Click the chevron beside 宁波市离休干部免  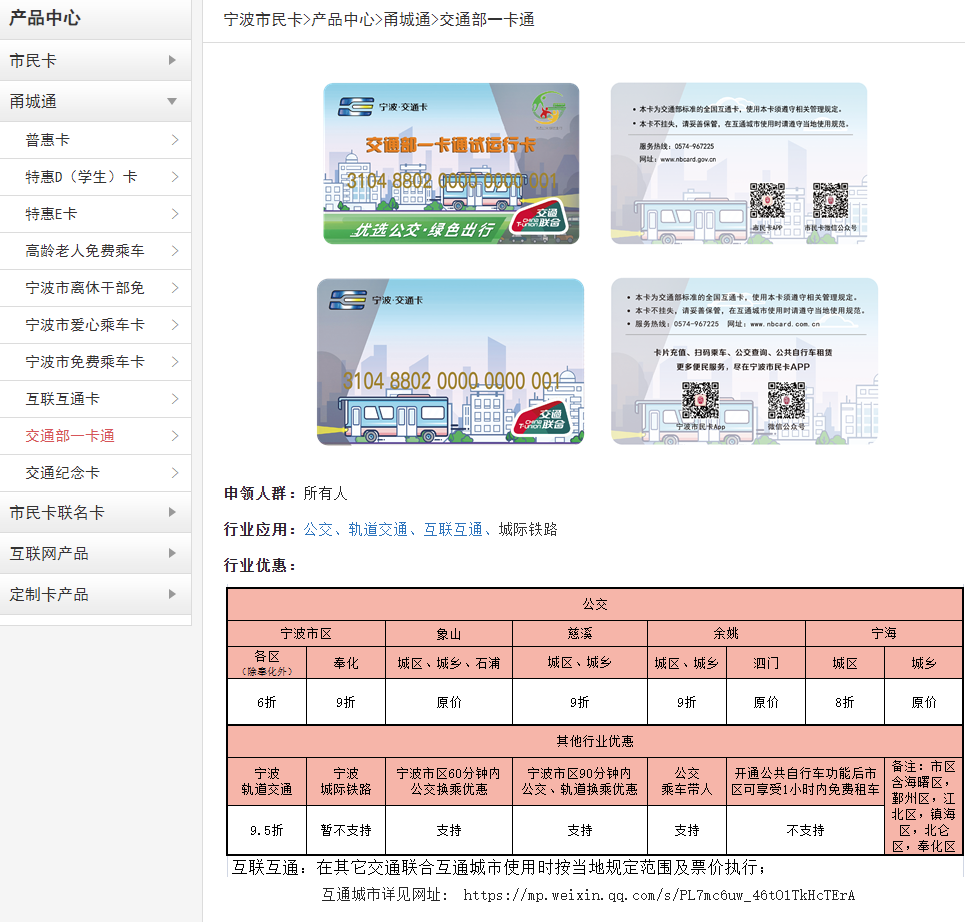175,288
